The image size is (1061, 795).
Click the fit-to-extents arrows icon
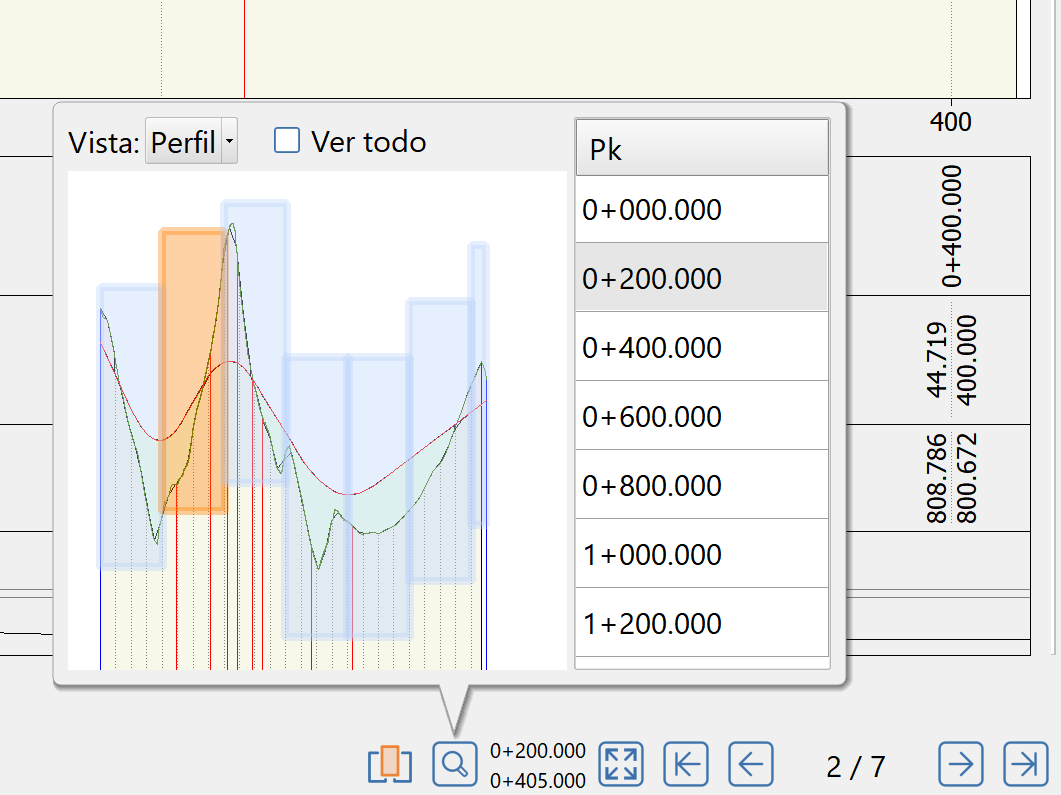pos(620,765)
